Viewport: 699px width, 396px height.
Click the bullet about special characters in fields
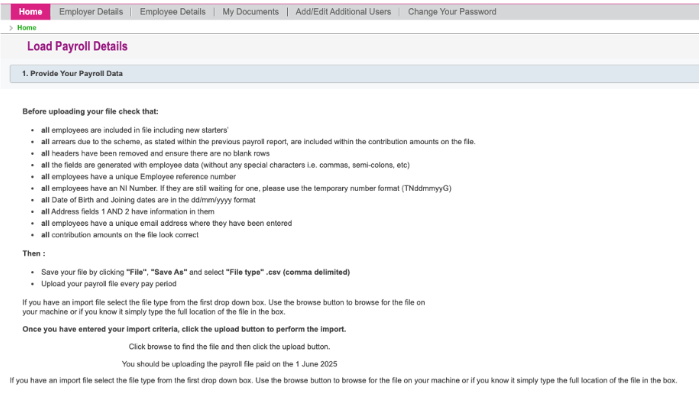[x=225, y=165]
